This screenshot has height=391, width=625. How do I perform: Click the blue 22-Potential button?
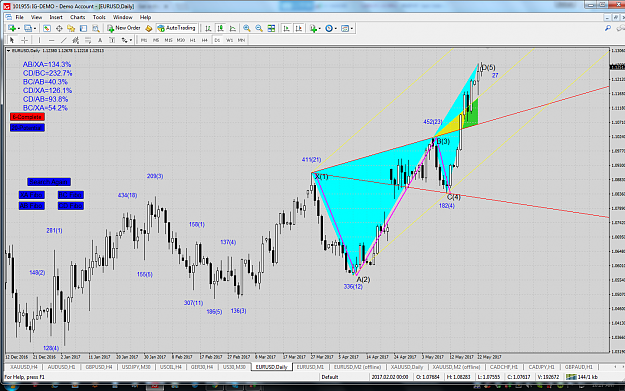[x=27, y=128]
